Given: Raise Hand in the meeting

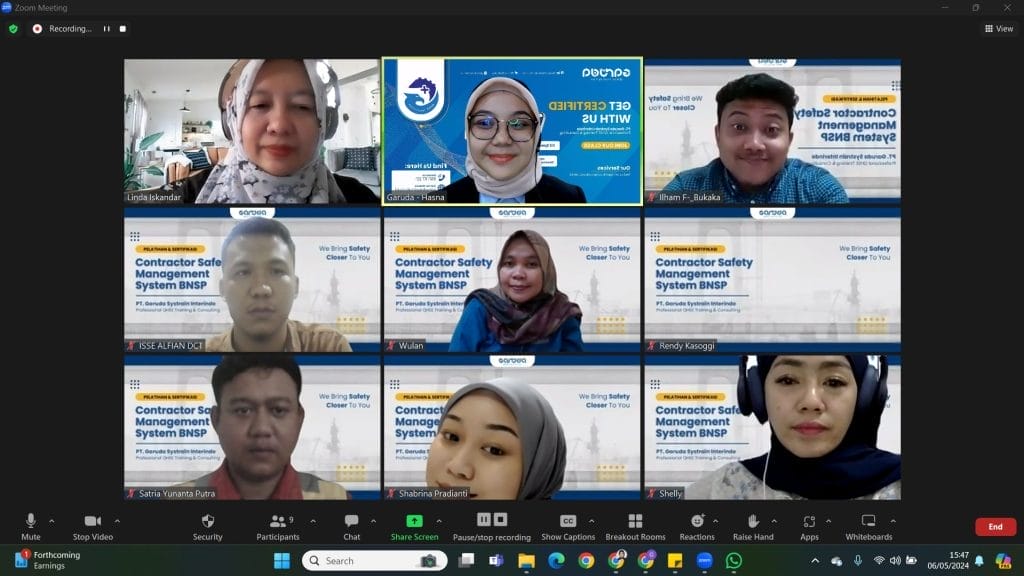Looking at the screenshot, I should [752, 526].
